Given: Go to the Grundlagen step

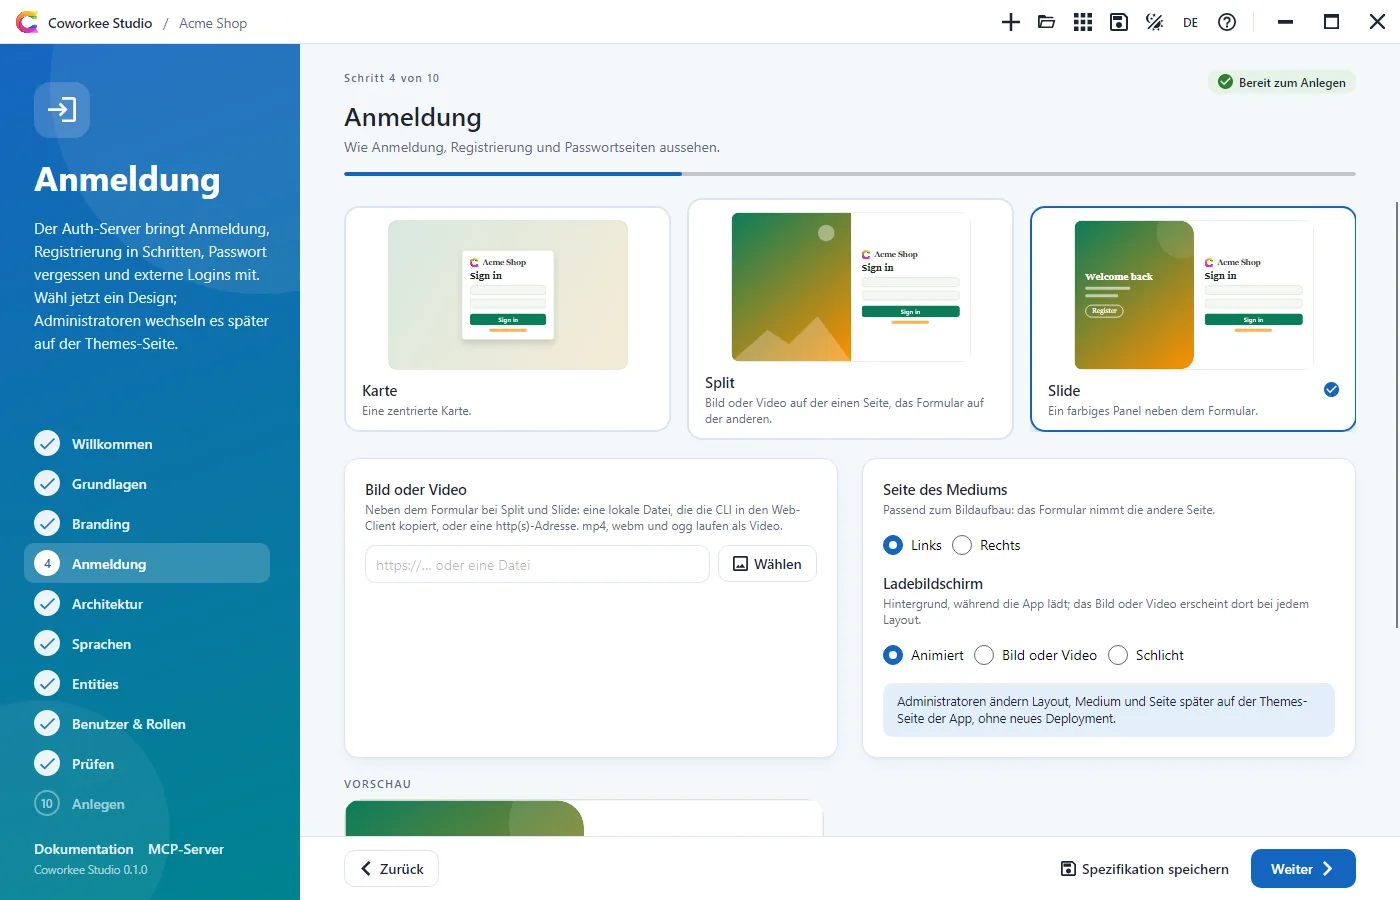Looking at the screenshot, I should click(x=147, y=483).
